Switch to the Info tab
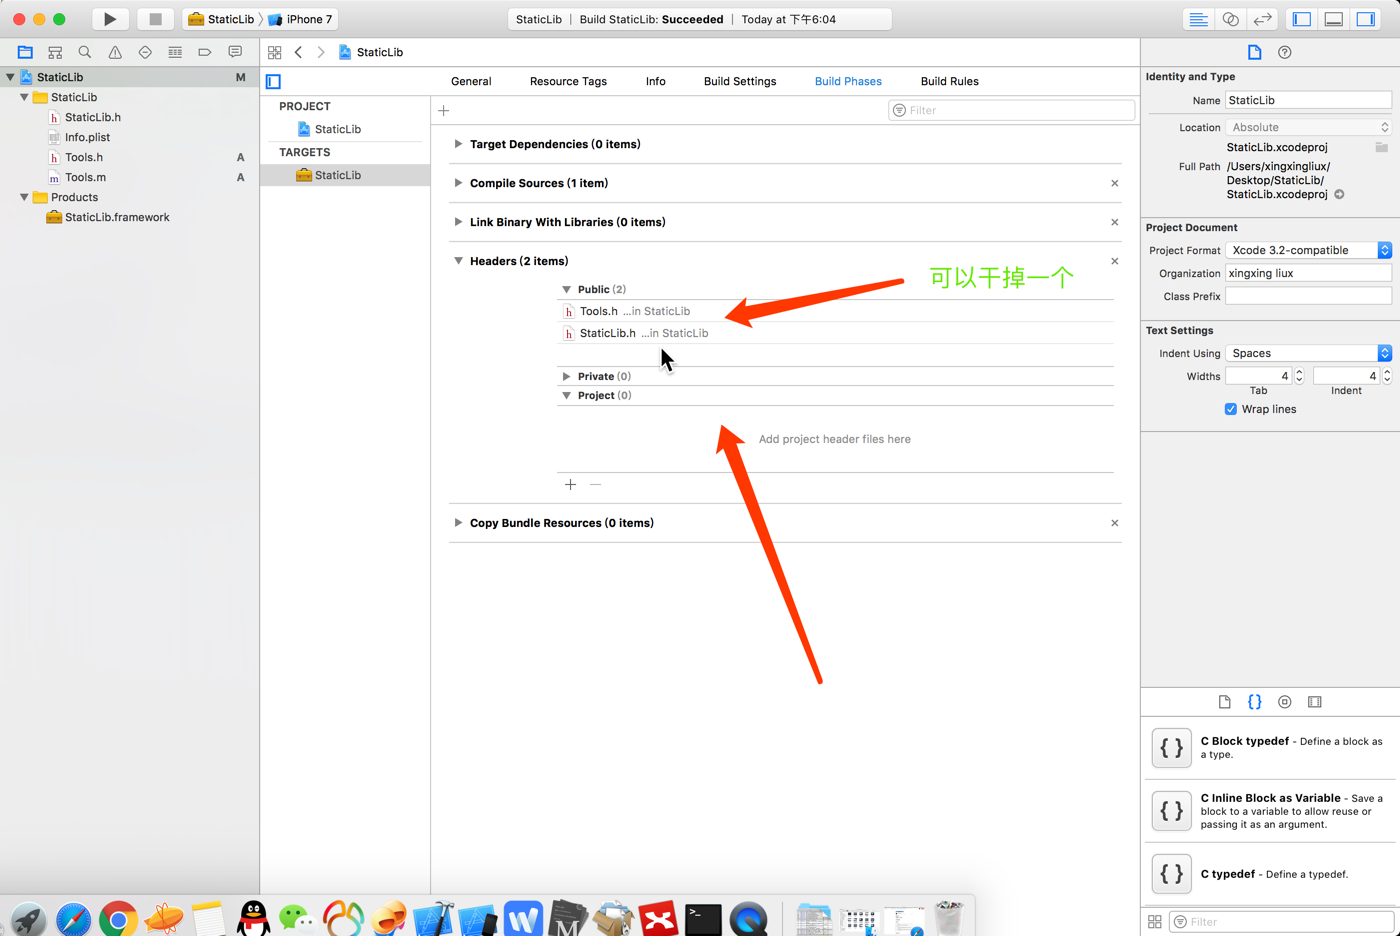1400x936 pixels. 656,81
